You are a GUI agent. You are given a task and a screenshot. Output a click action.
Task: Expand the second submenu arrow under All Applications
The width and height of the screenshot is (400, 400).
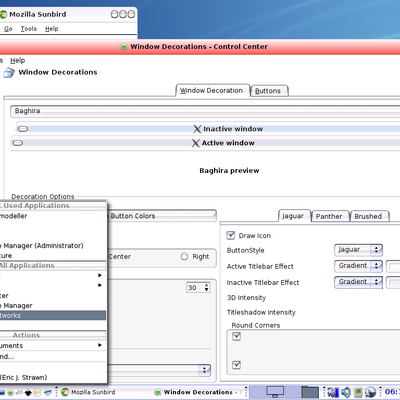click(100, 285)
